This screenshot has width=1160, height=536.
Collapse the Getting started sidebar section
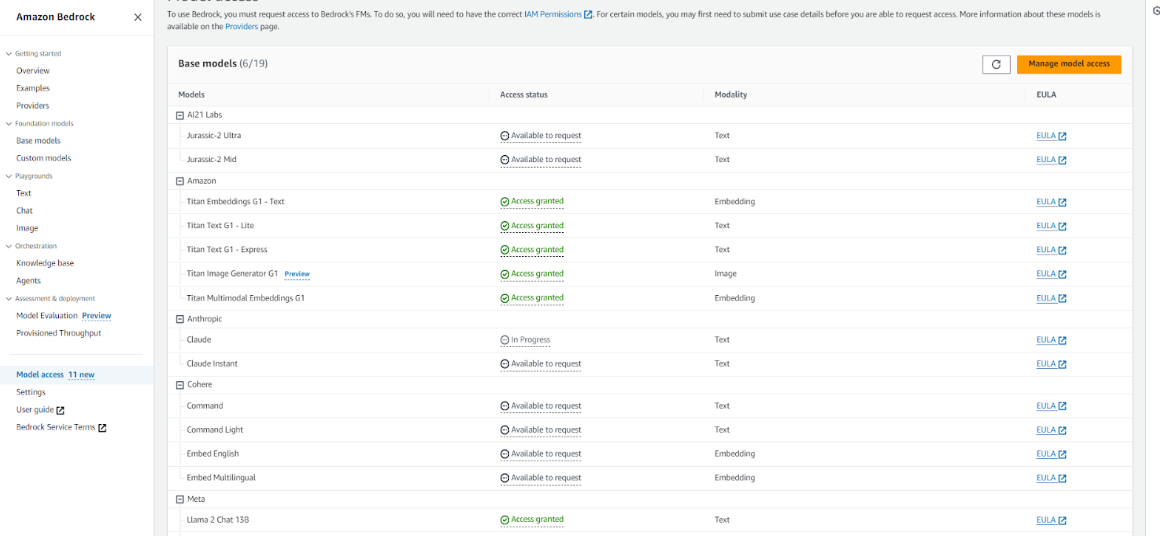9,53
